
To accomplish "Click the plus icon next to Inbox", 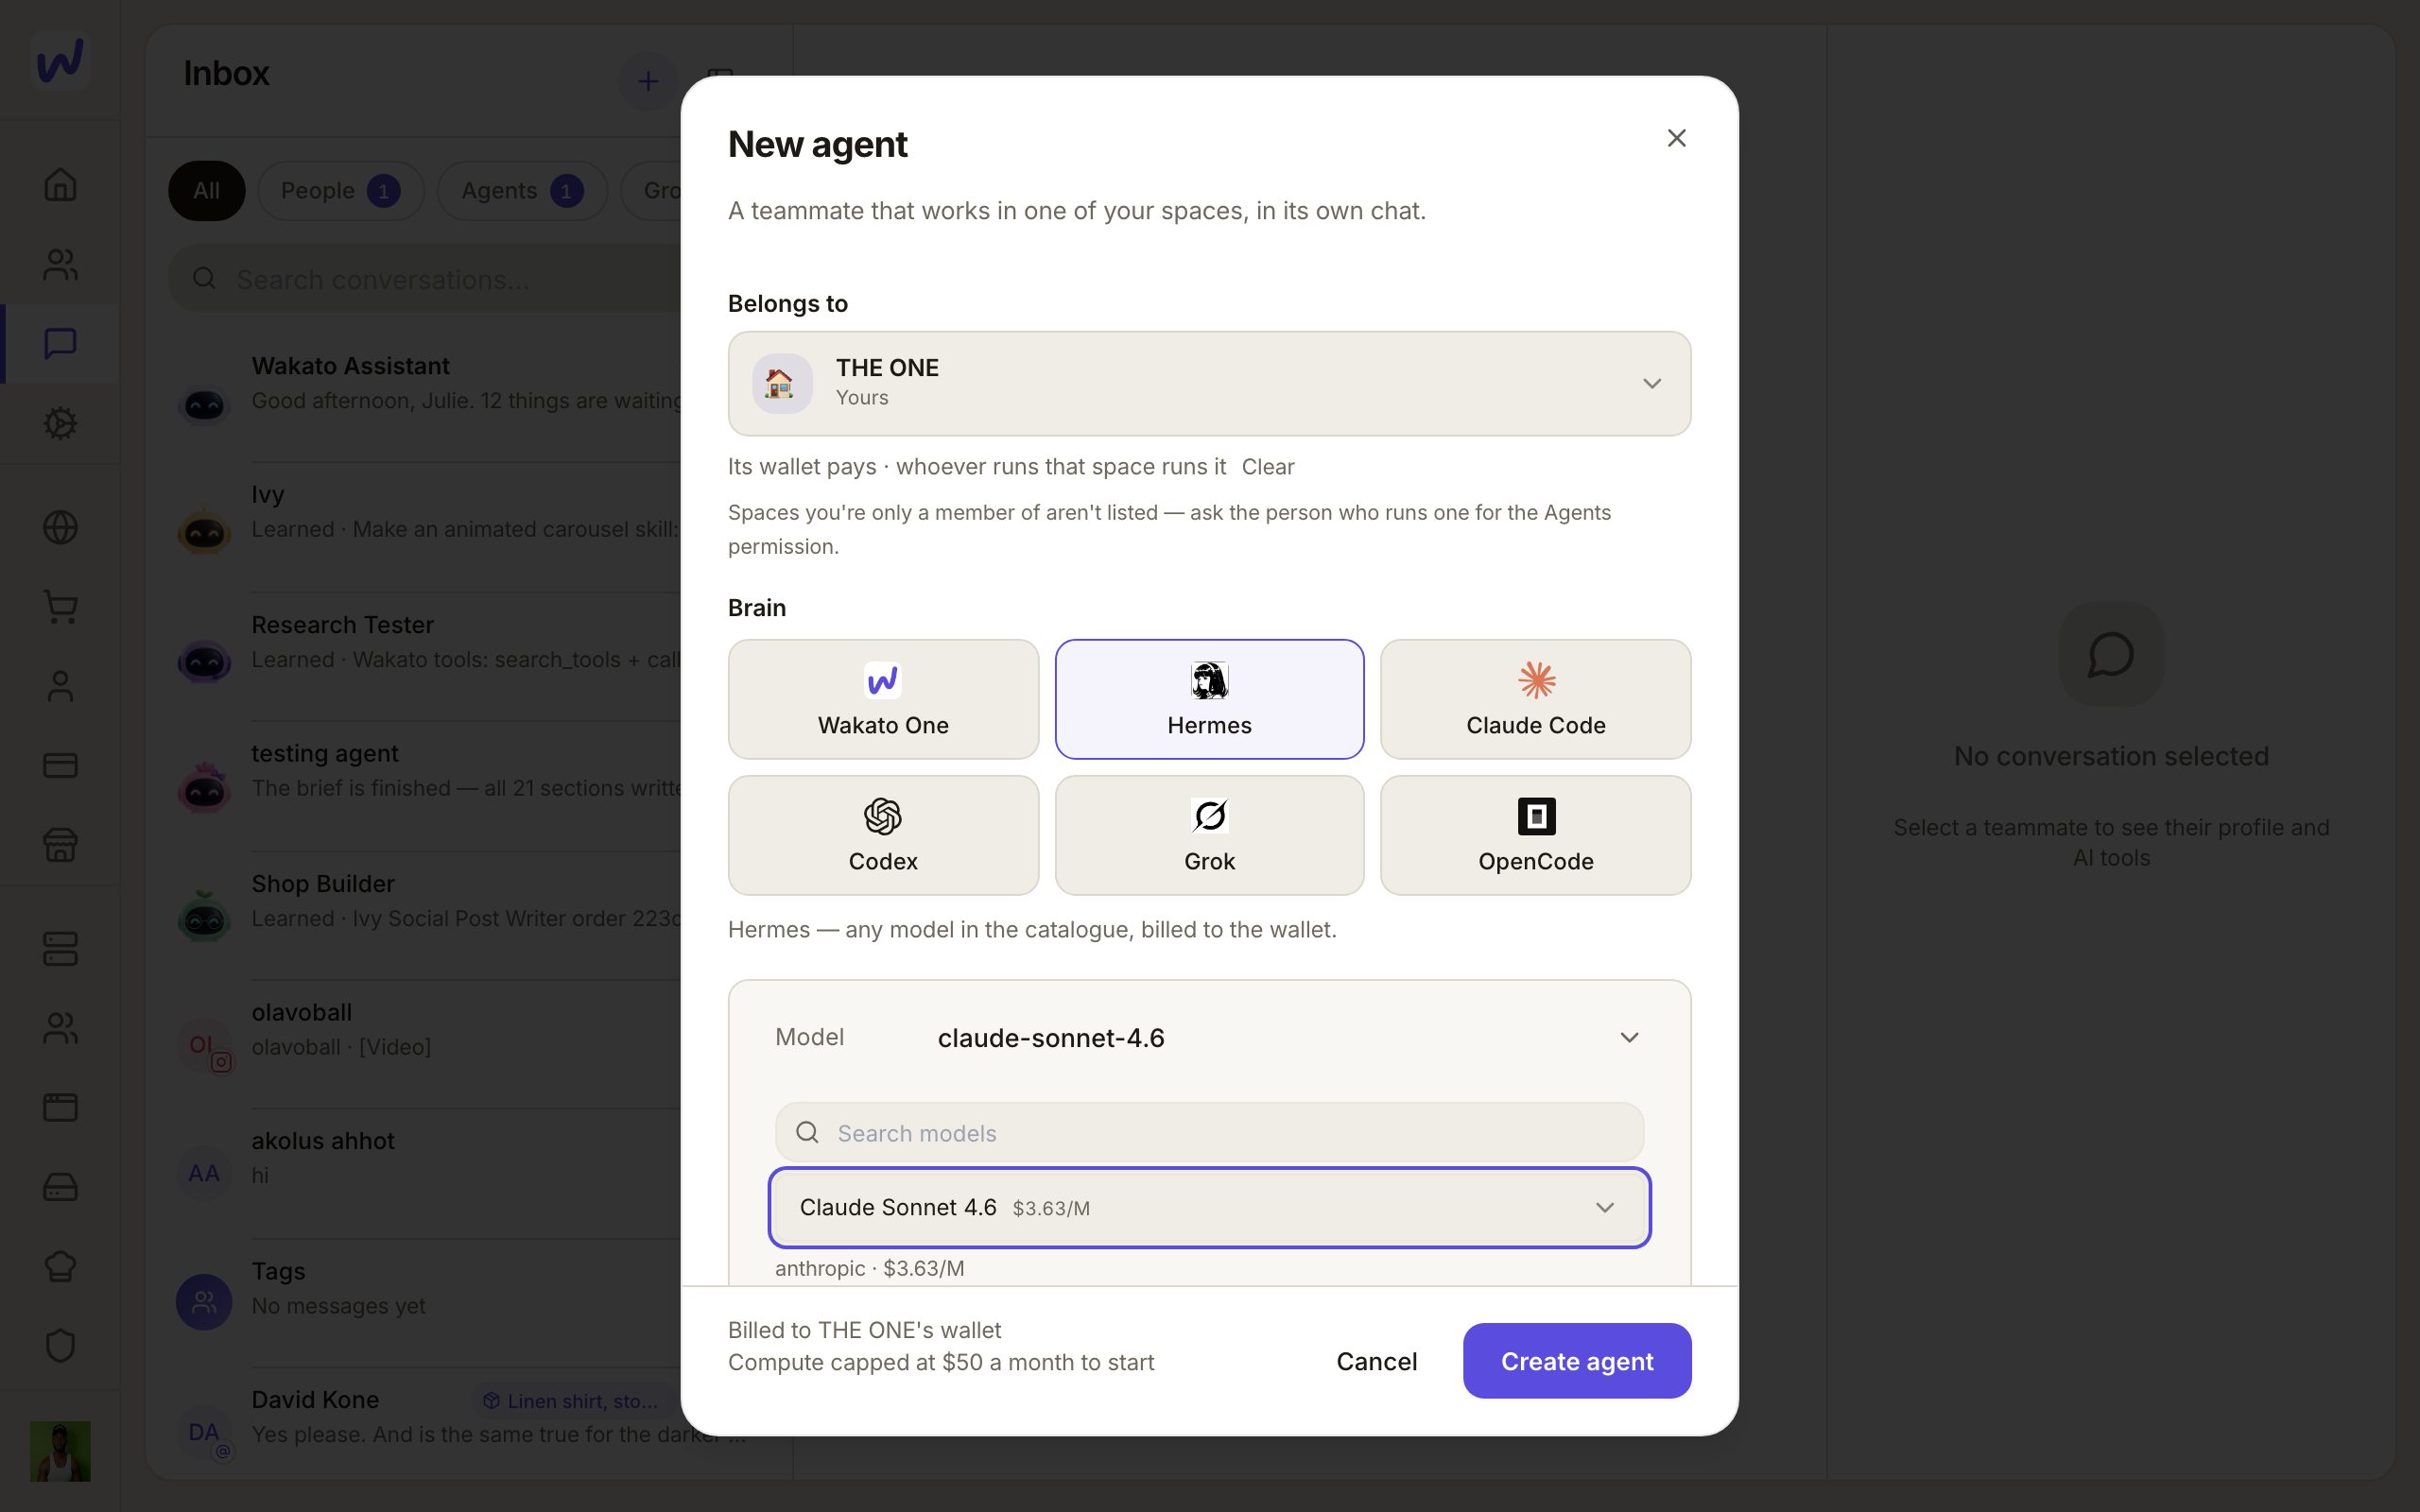I will click(x=648, y=81).
